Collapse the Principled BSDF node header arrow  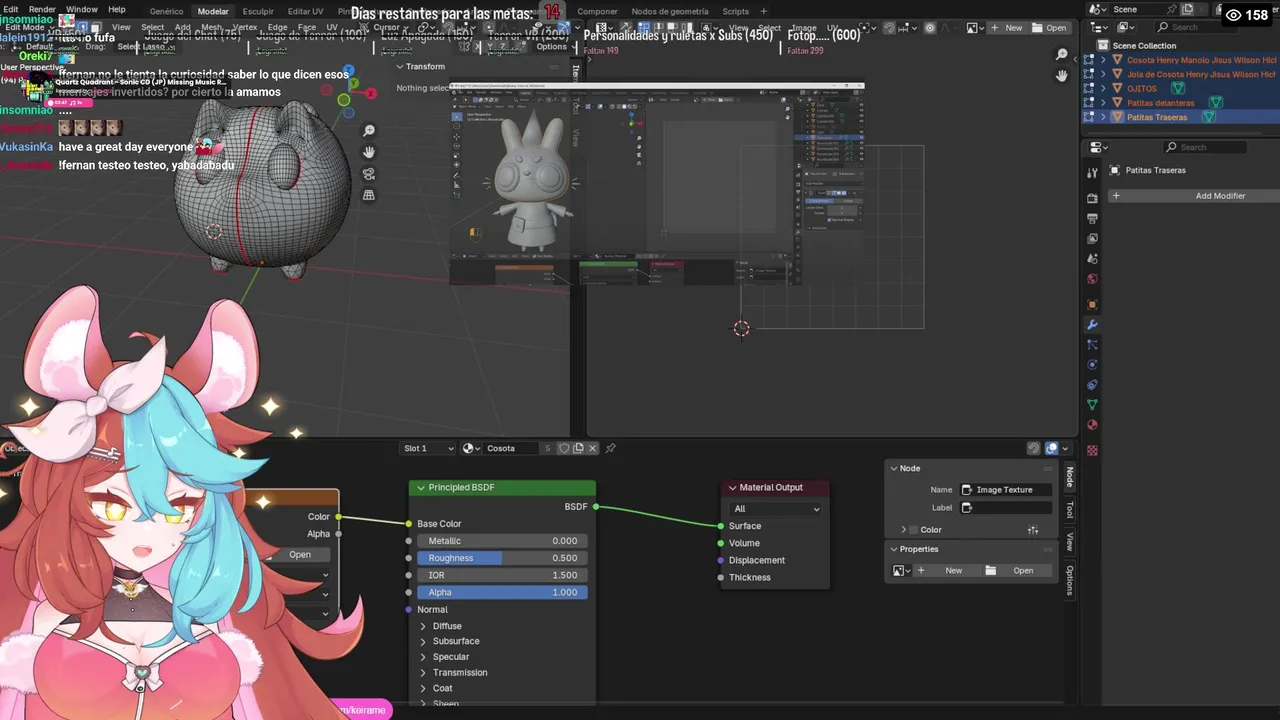(x=421, y=487)
